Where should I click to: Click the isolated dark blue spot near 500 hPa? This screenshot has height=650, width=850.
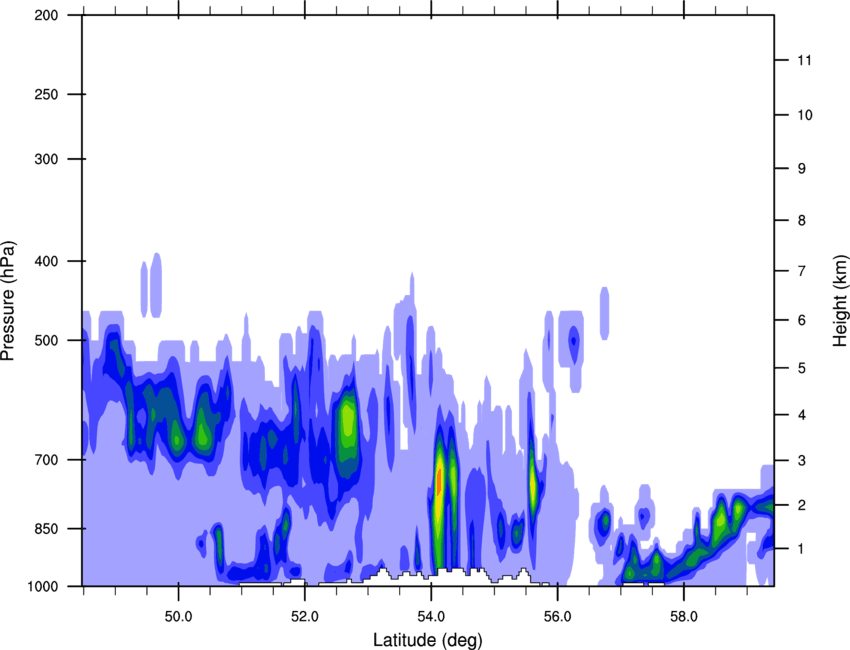[573, 340]
